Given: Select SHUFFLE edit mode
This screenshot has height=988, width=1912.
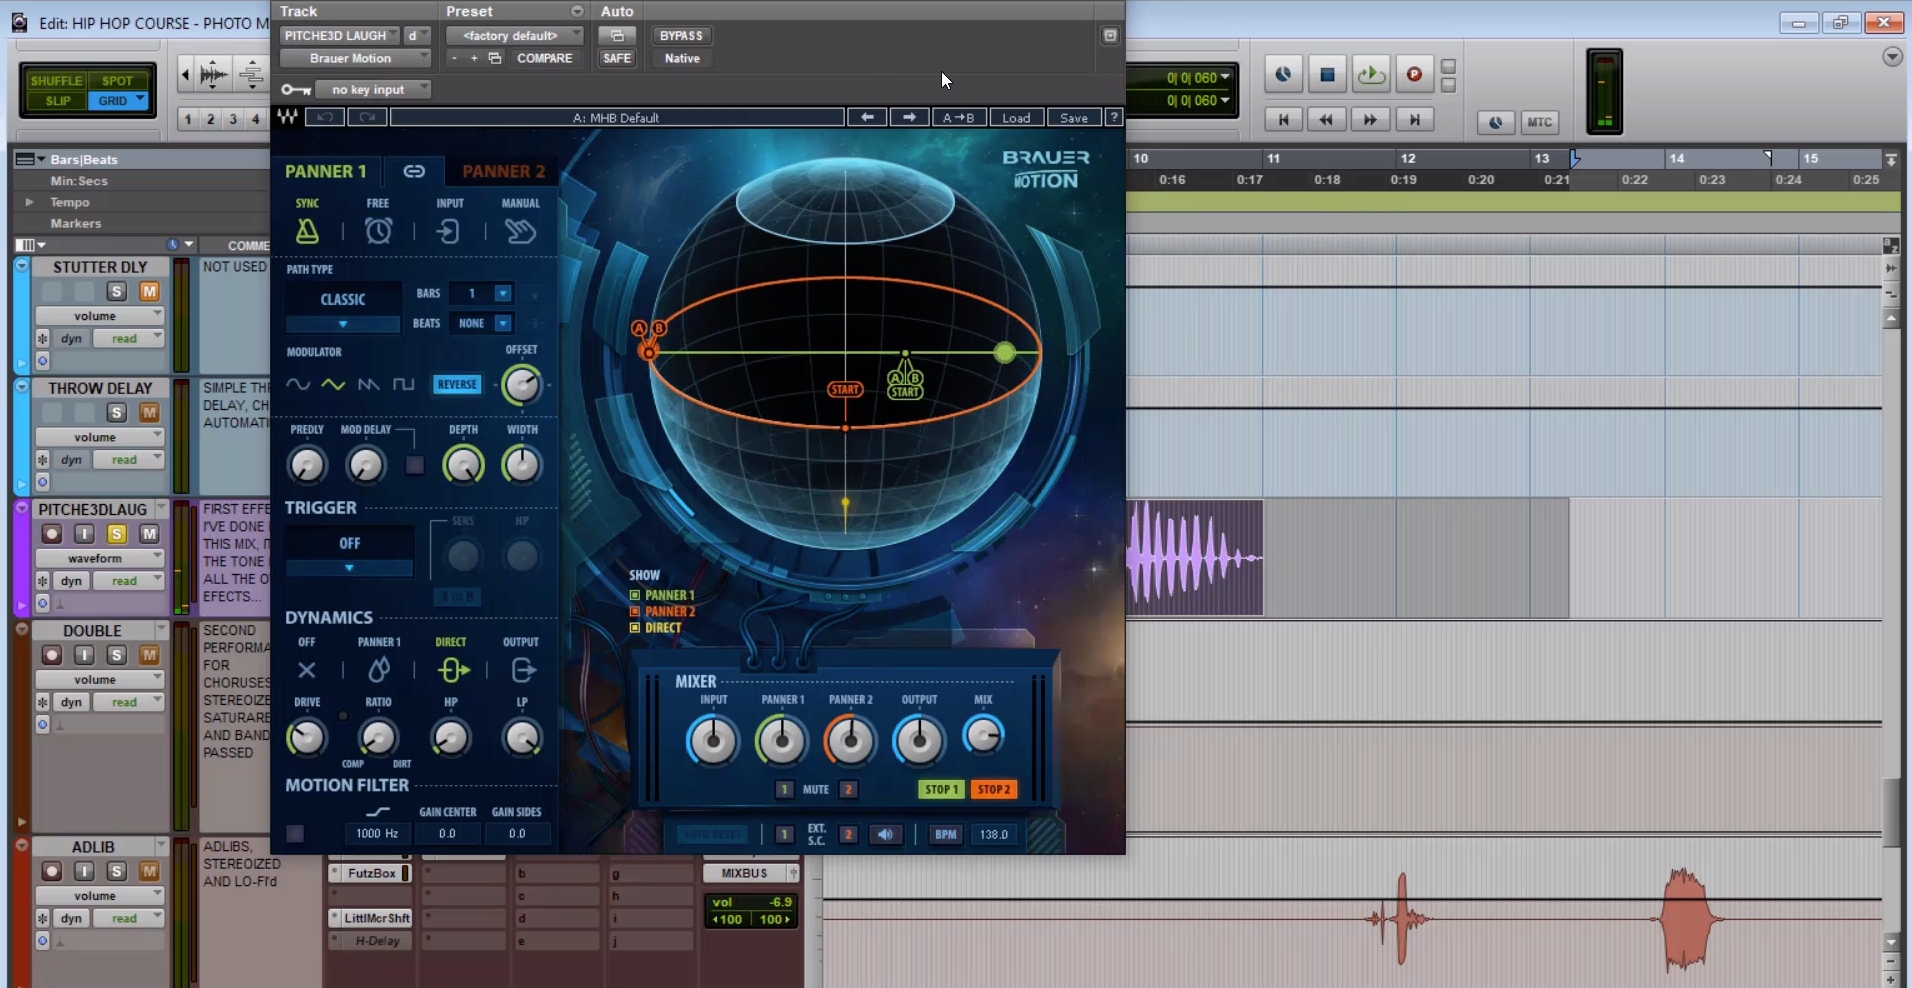Looking at the screenshot, I should click(57, 81).
